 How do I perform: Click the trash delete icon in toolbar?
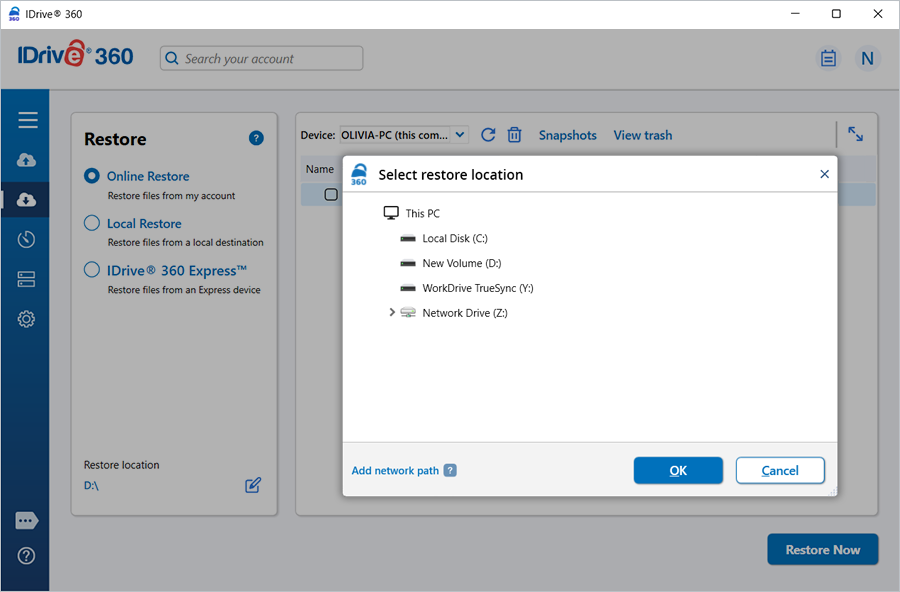pos(514,135)
